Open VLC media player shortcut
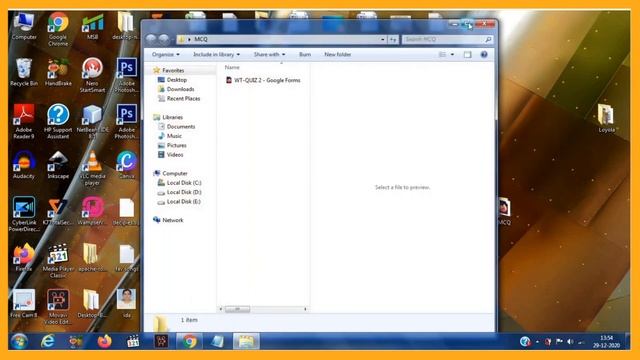Screen dimensions: 640x360 click(x=92, y=168)
